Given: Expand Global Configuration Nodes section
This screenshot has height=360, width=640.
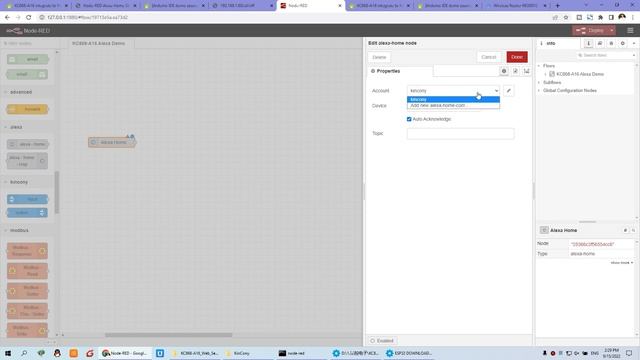Looking at the screenshot, I should click(539, 91).
